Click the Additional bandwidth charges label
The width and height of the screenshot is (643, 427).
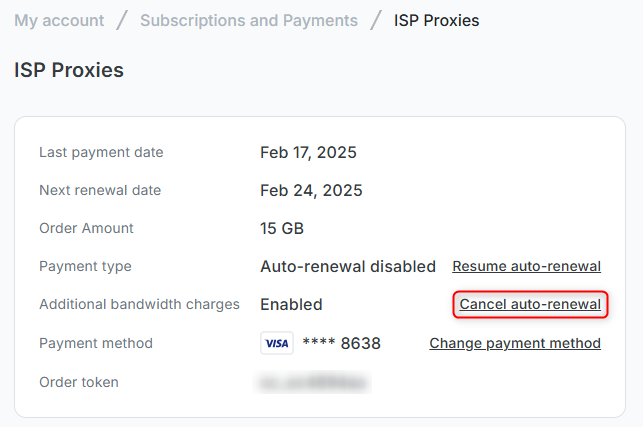coord(139,304)
